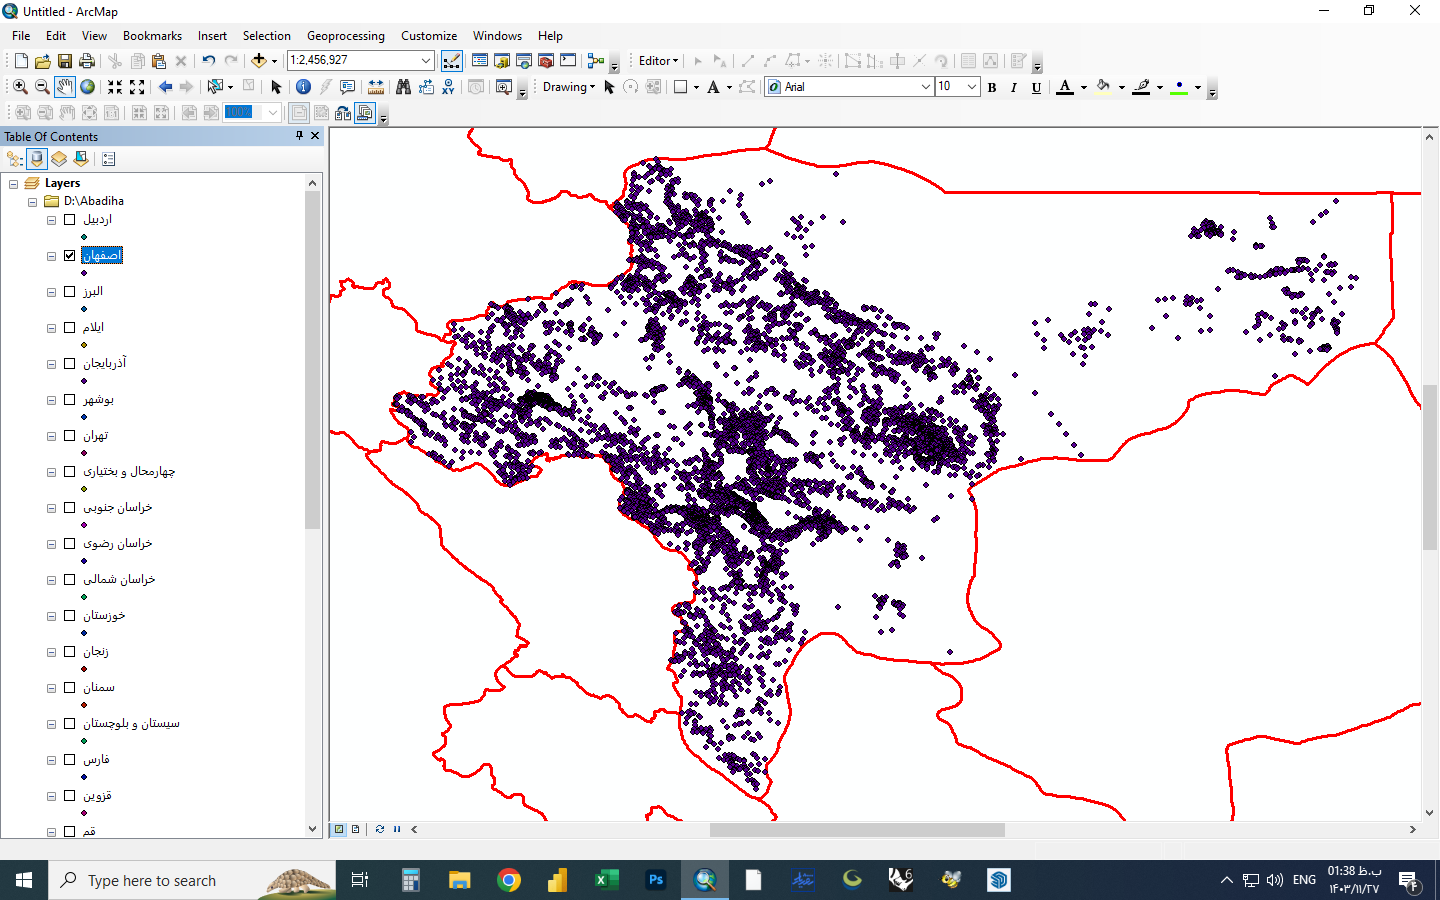Uncheck the اصفهان layer checkbox
Viewport: 1440px width, 900px height.
click(x=70, y=256)
